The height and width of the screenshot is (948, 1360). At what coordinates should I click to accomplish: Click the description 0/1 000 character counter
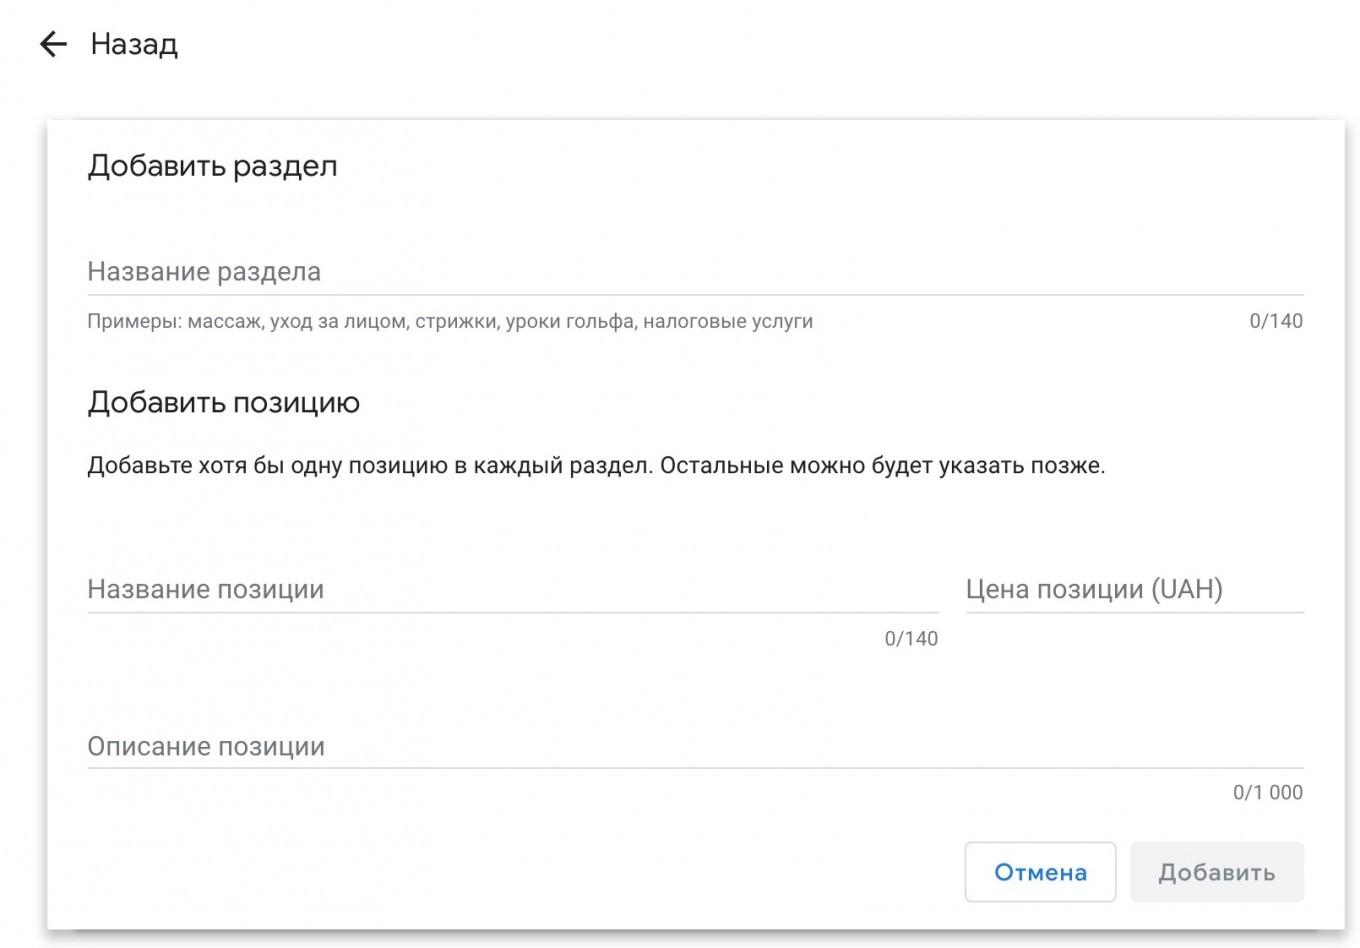coord(1267,793)
